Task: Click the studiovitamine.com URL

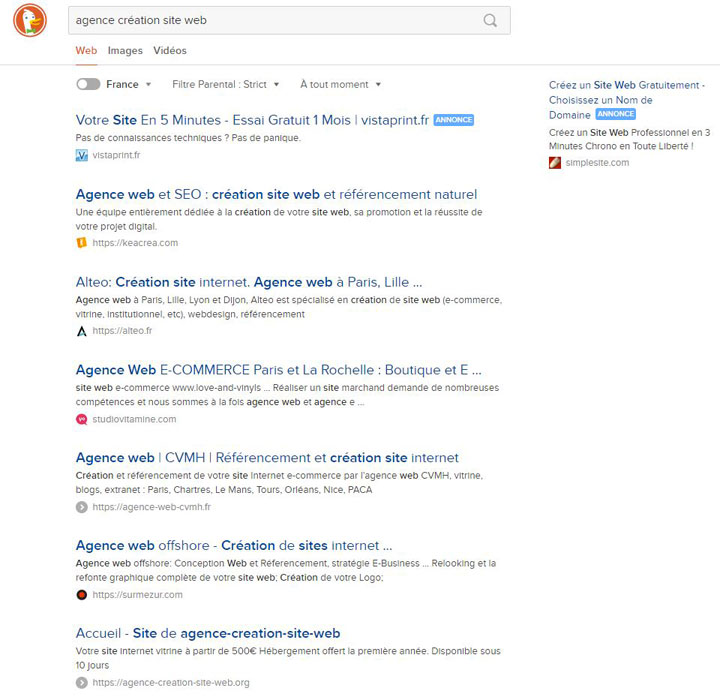Action: coord(134,419)
